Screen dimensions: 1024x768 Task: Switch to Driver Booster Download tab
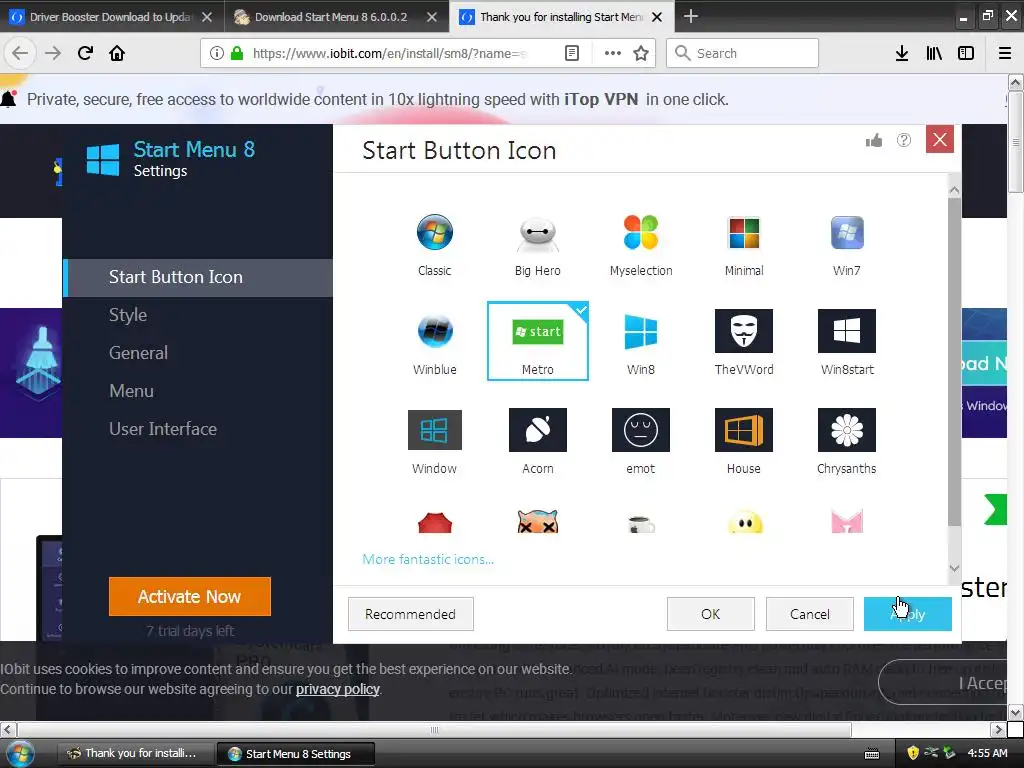coord(112,17)
